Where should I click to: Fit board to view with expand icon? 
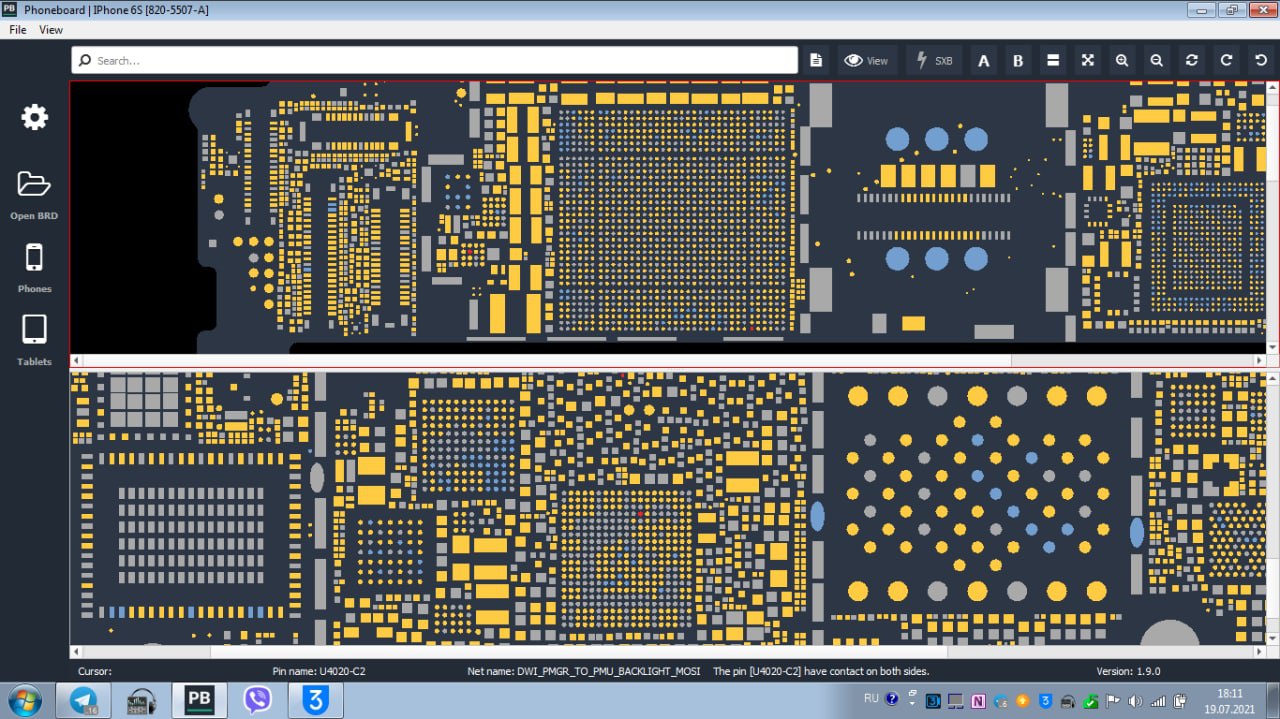coord(1087,60)
